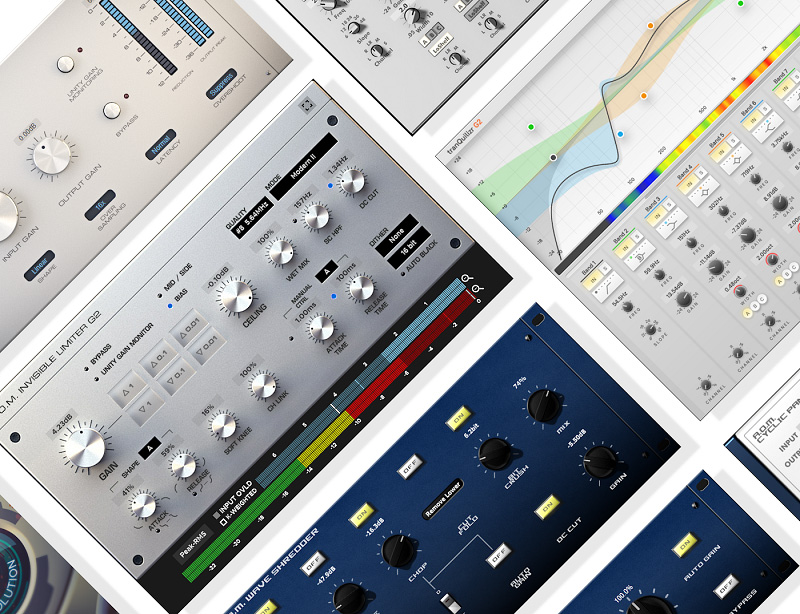This screenshot has width=800, height=614.
Task: Select the bell filter icon on Band 5
Action: point(736,159)
